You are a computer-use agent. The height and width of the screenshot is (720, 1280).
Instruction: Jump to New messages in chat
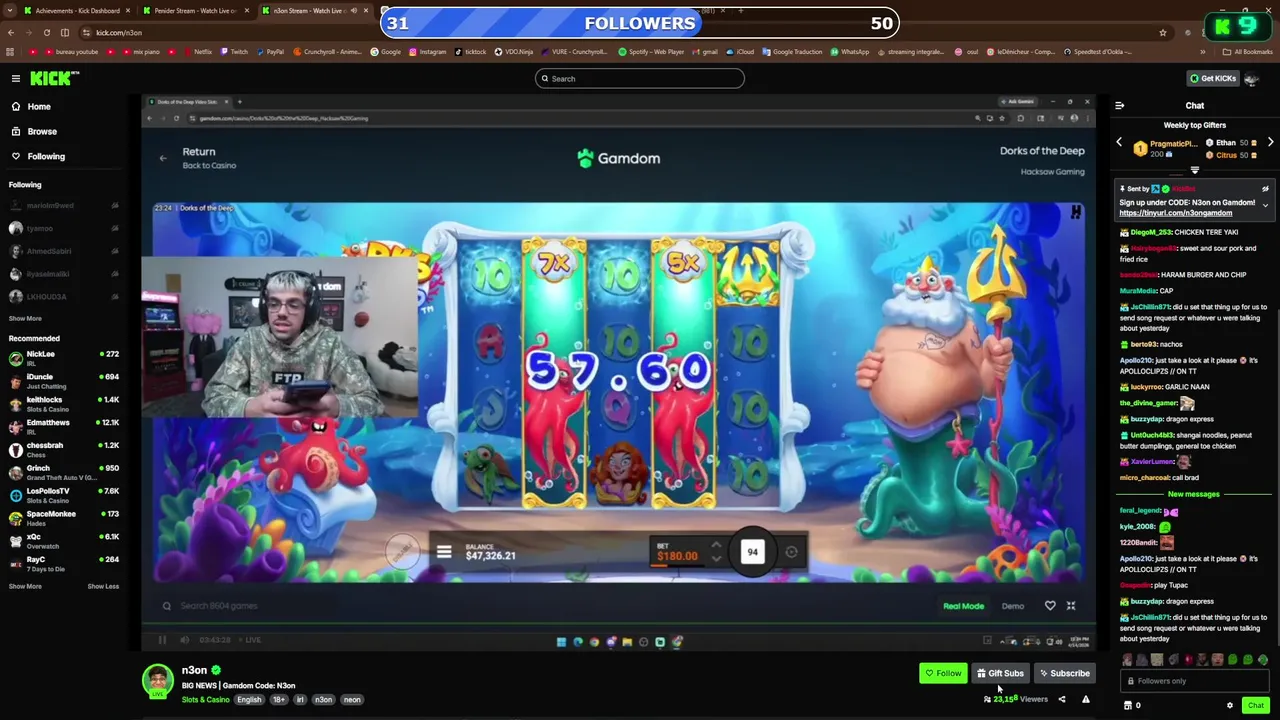(x=1193, y=494)
